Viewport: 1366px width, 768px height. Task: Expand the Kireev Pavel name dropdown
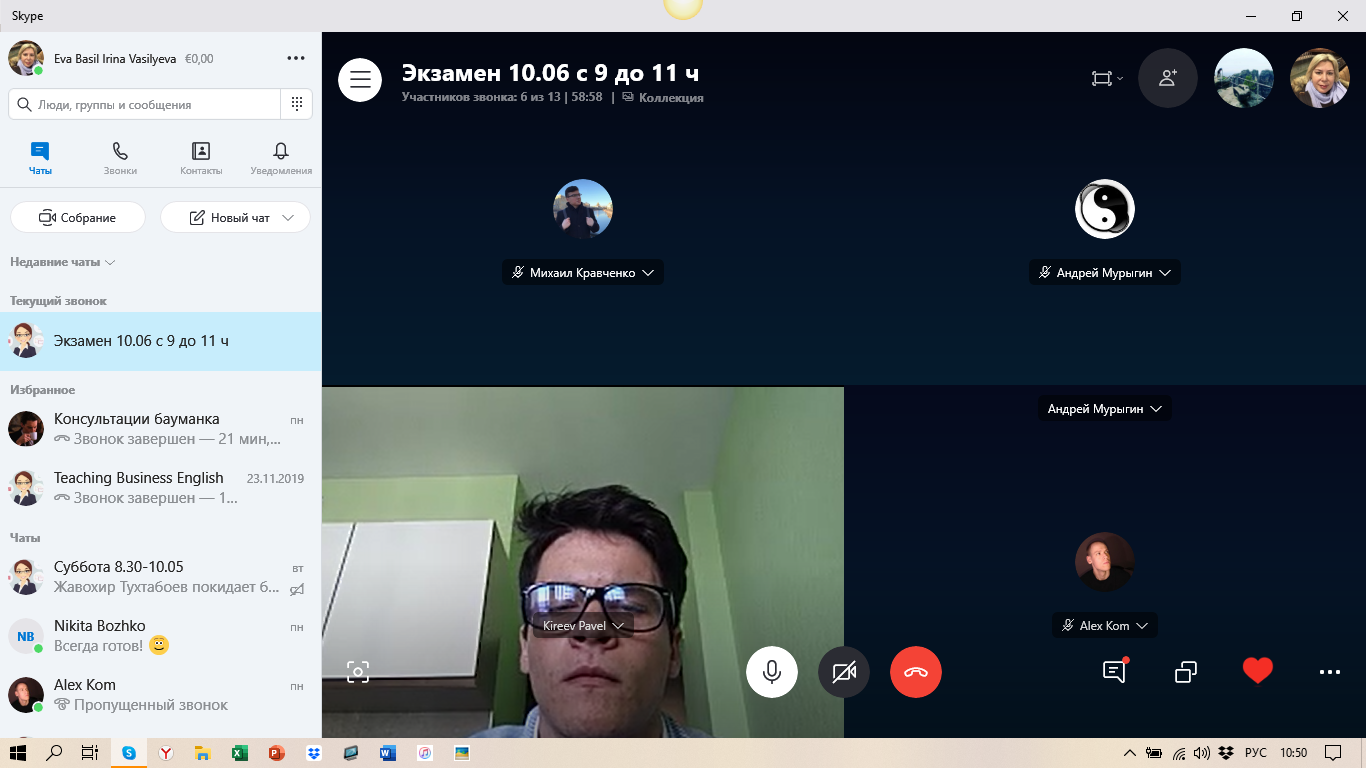tap(618, 626)
